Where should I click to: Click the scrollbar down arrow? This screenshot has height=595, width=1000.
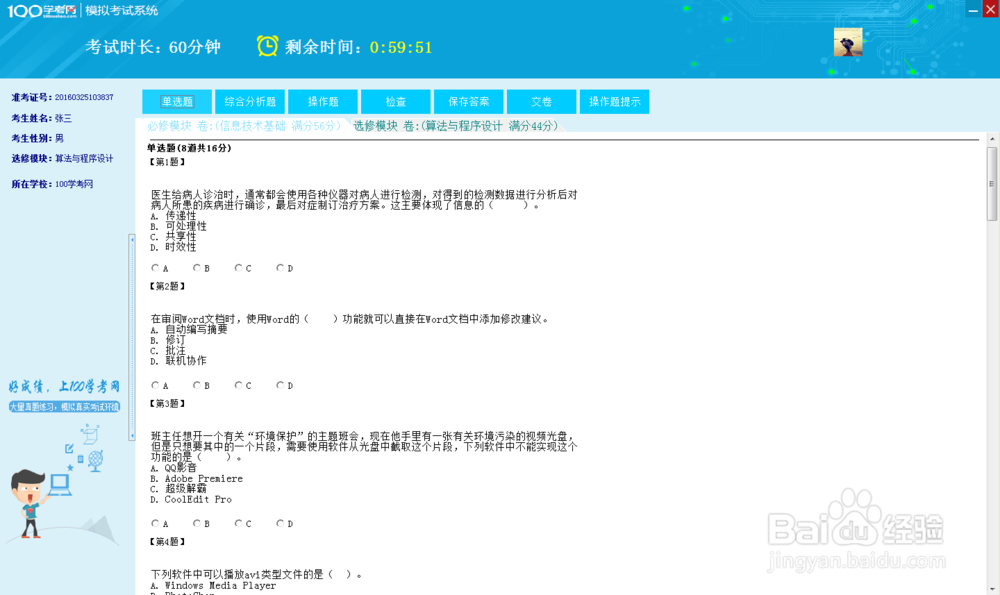(992, 589)
